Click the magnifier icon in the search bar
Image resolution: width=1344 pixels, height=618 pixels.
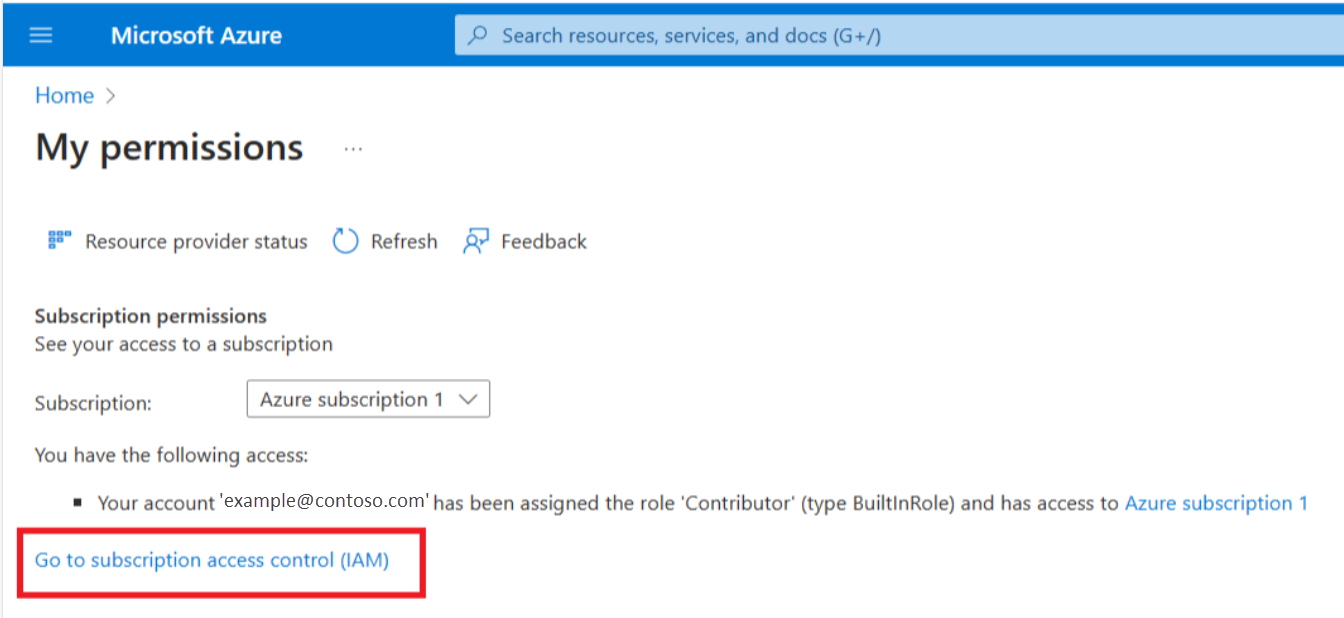click(479, 36)
